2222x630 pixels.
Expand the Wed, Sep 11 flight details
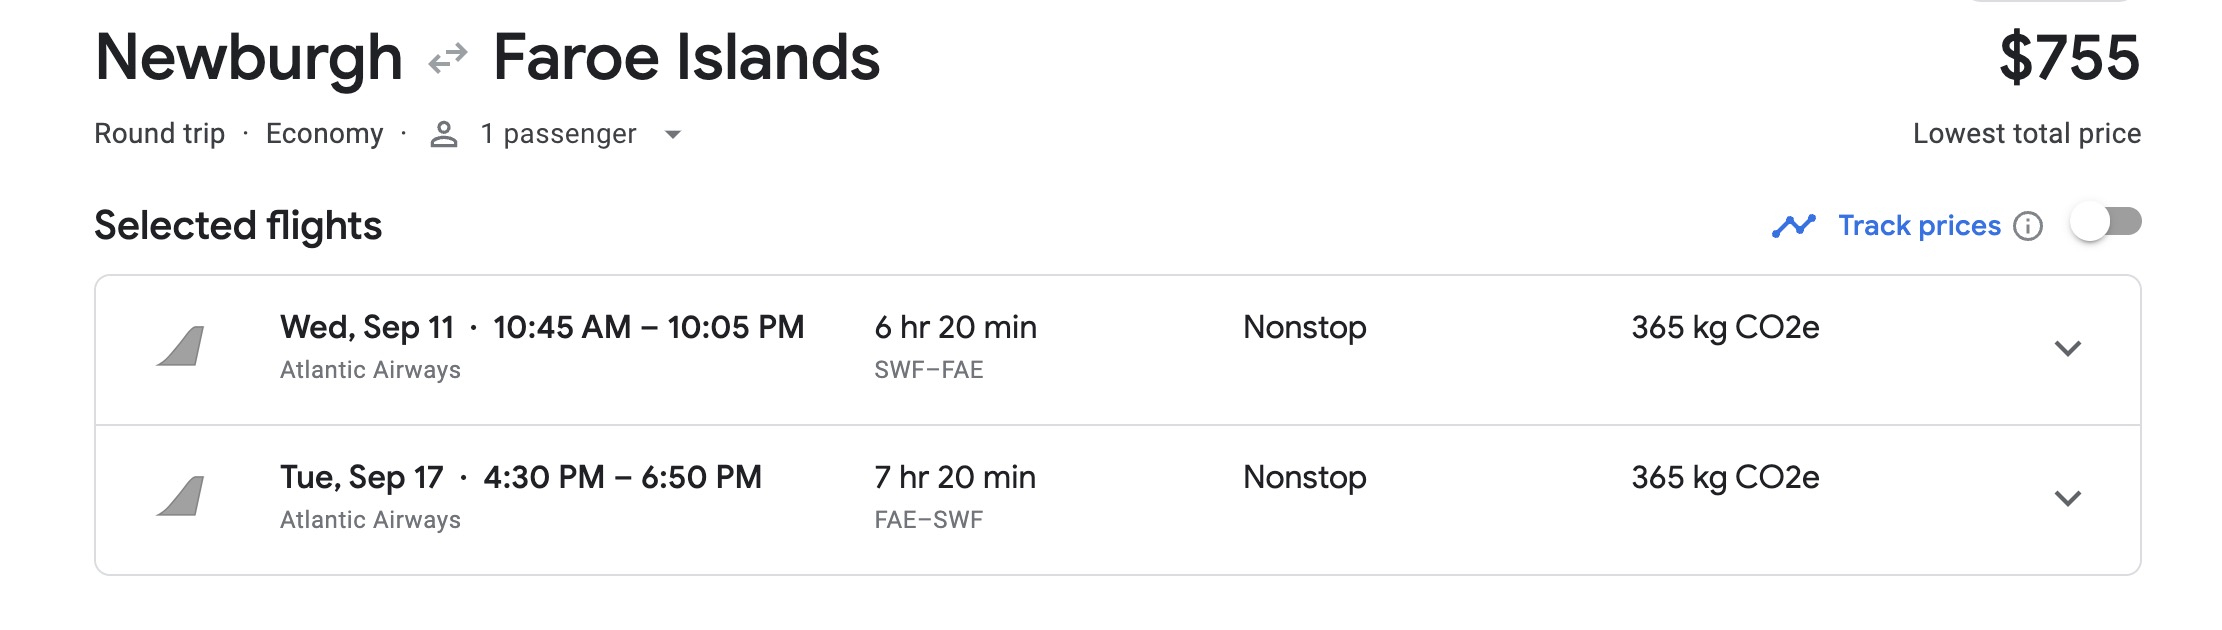pyautogui.click(x=2067, y=348)
